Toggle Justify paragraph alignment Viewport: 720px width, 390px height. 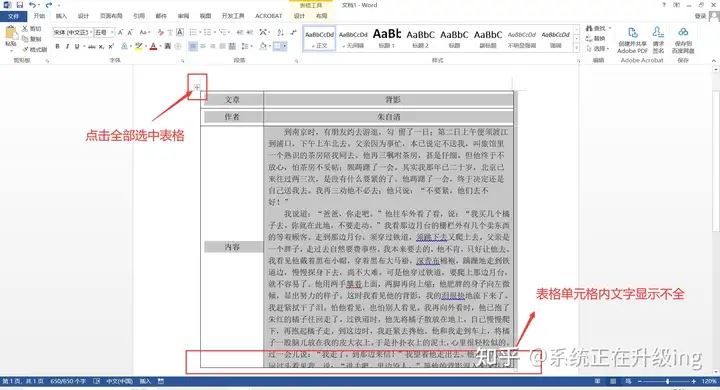coord(222,46)
